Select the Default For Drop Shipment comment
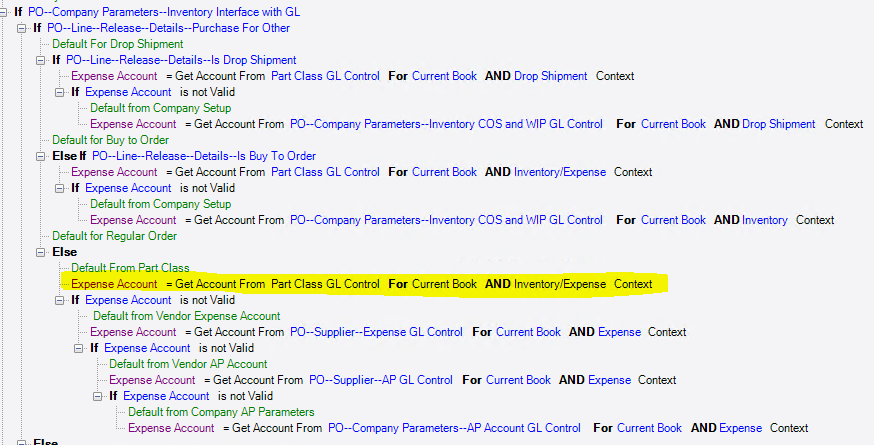Image resolution: width=874 pixels, height=445 pixels. click(118, 44)
